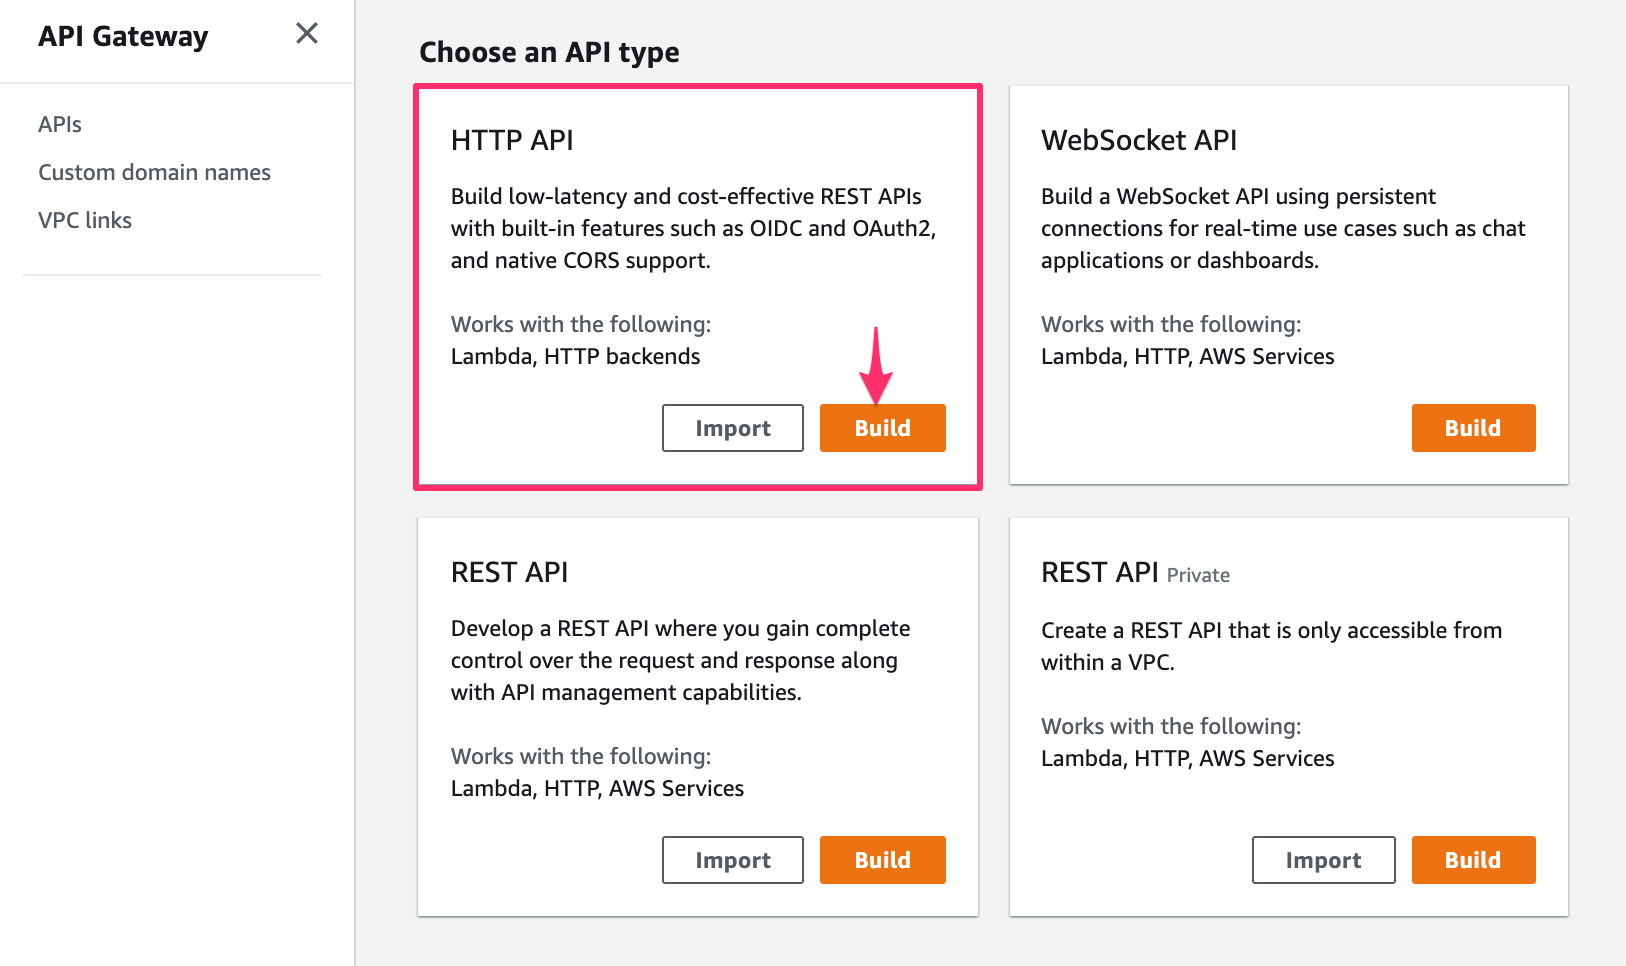Click the API Gateway heading
1626x966 pixels.
click(123, 36)
